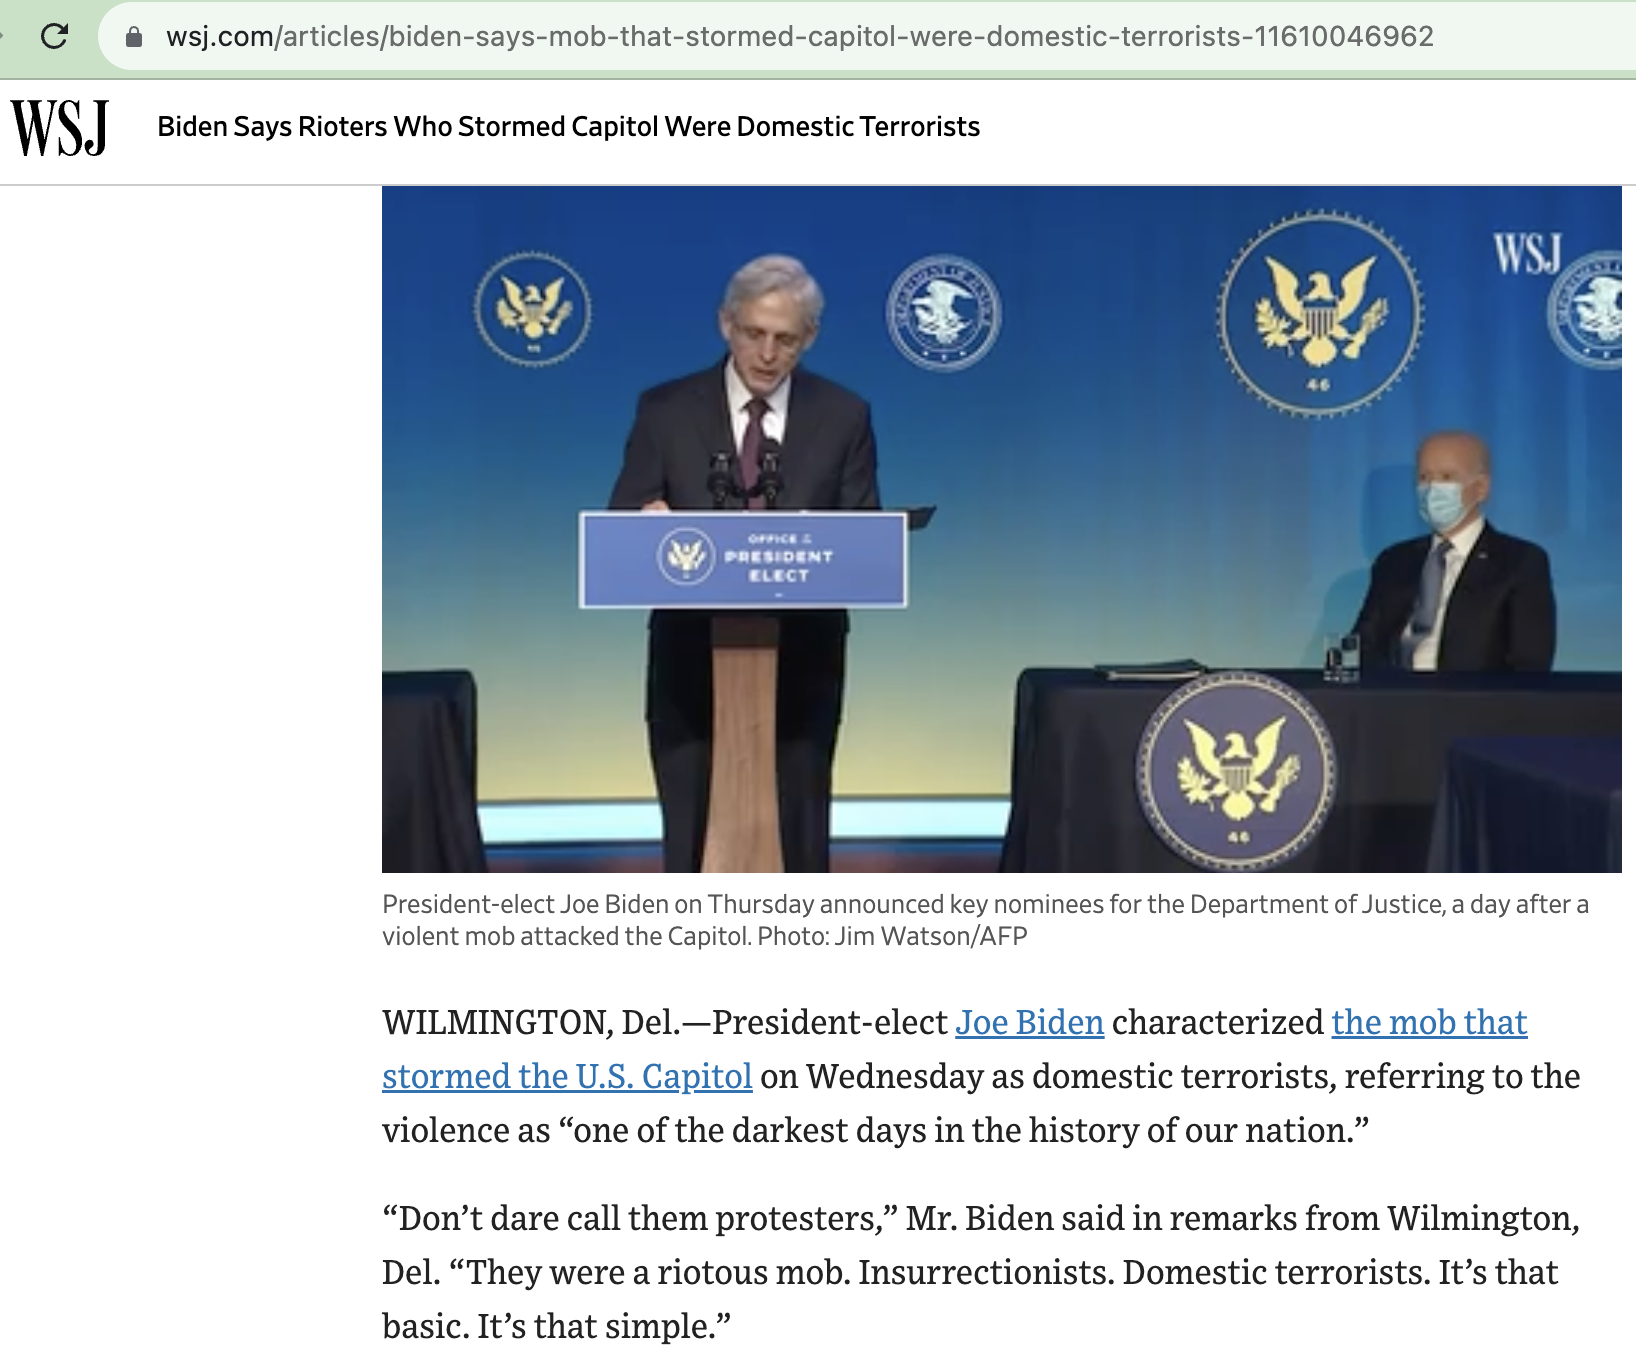Reload the page with the refresh icon

54,37
